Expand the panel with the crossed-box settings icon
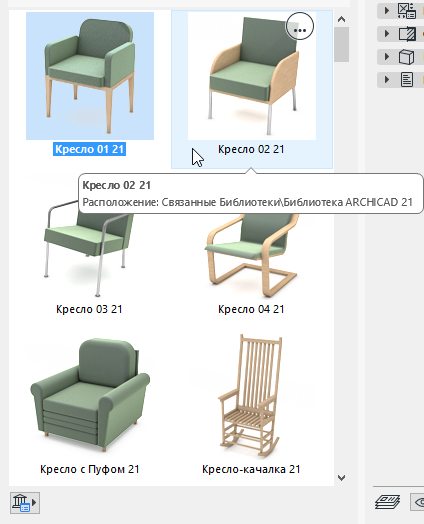Screen dimensions: 424x524 coord(387,10)
